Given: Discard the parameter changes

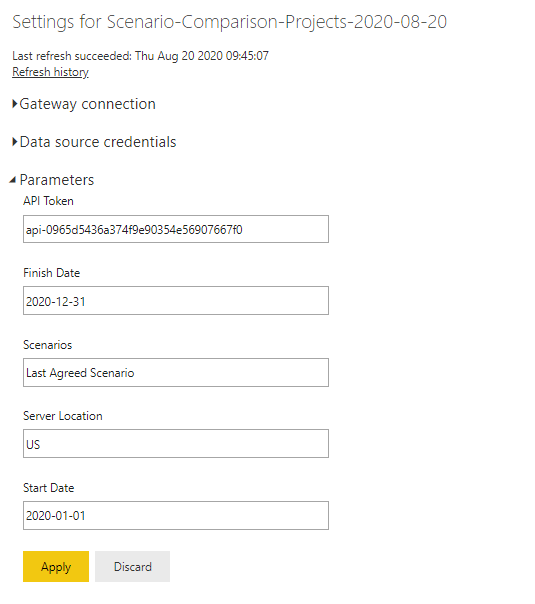Looking at the screenshot, I should [132, 567].
